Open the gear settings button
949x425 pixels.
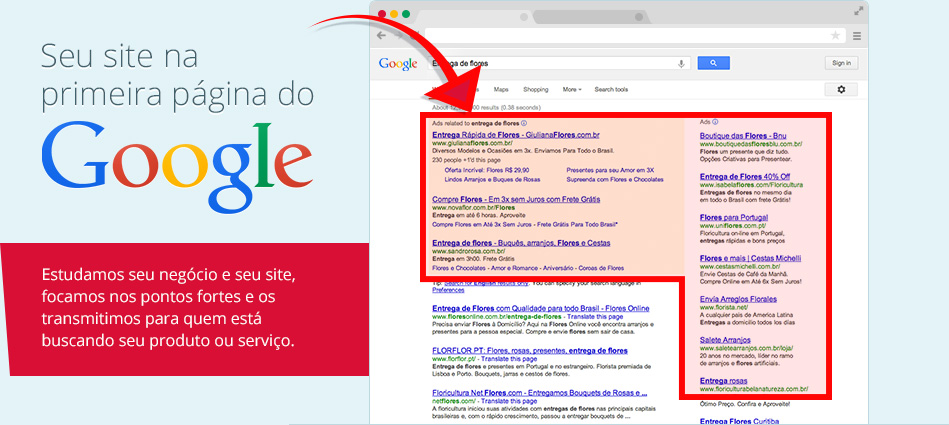pos(841,90)
